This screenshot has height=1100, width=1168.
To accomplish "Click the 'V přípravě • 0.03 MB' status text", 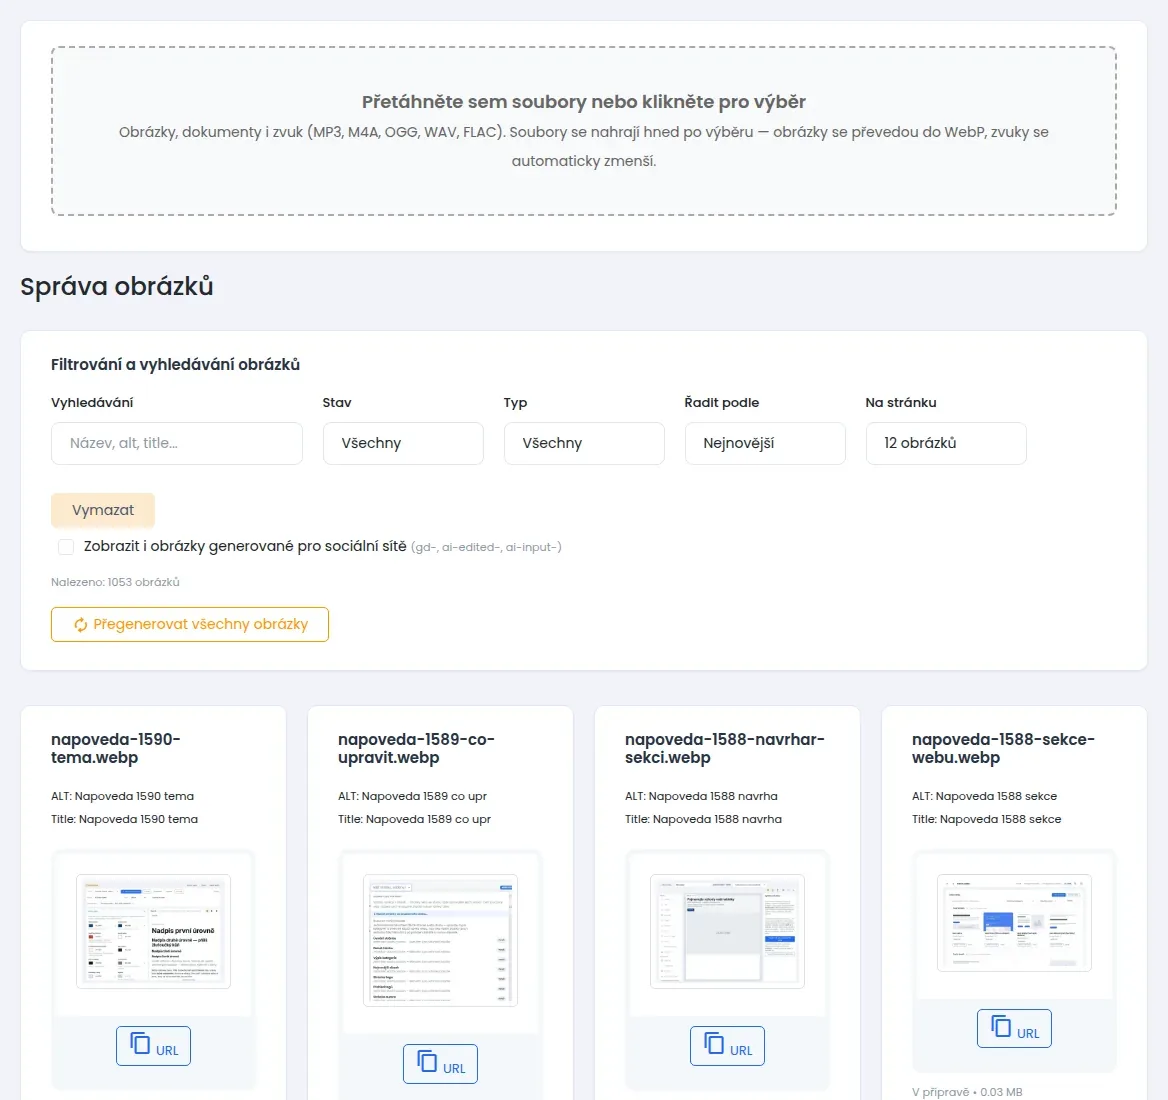I will click(x=967, y=1092).
